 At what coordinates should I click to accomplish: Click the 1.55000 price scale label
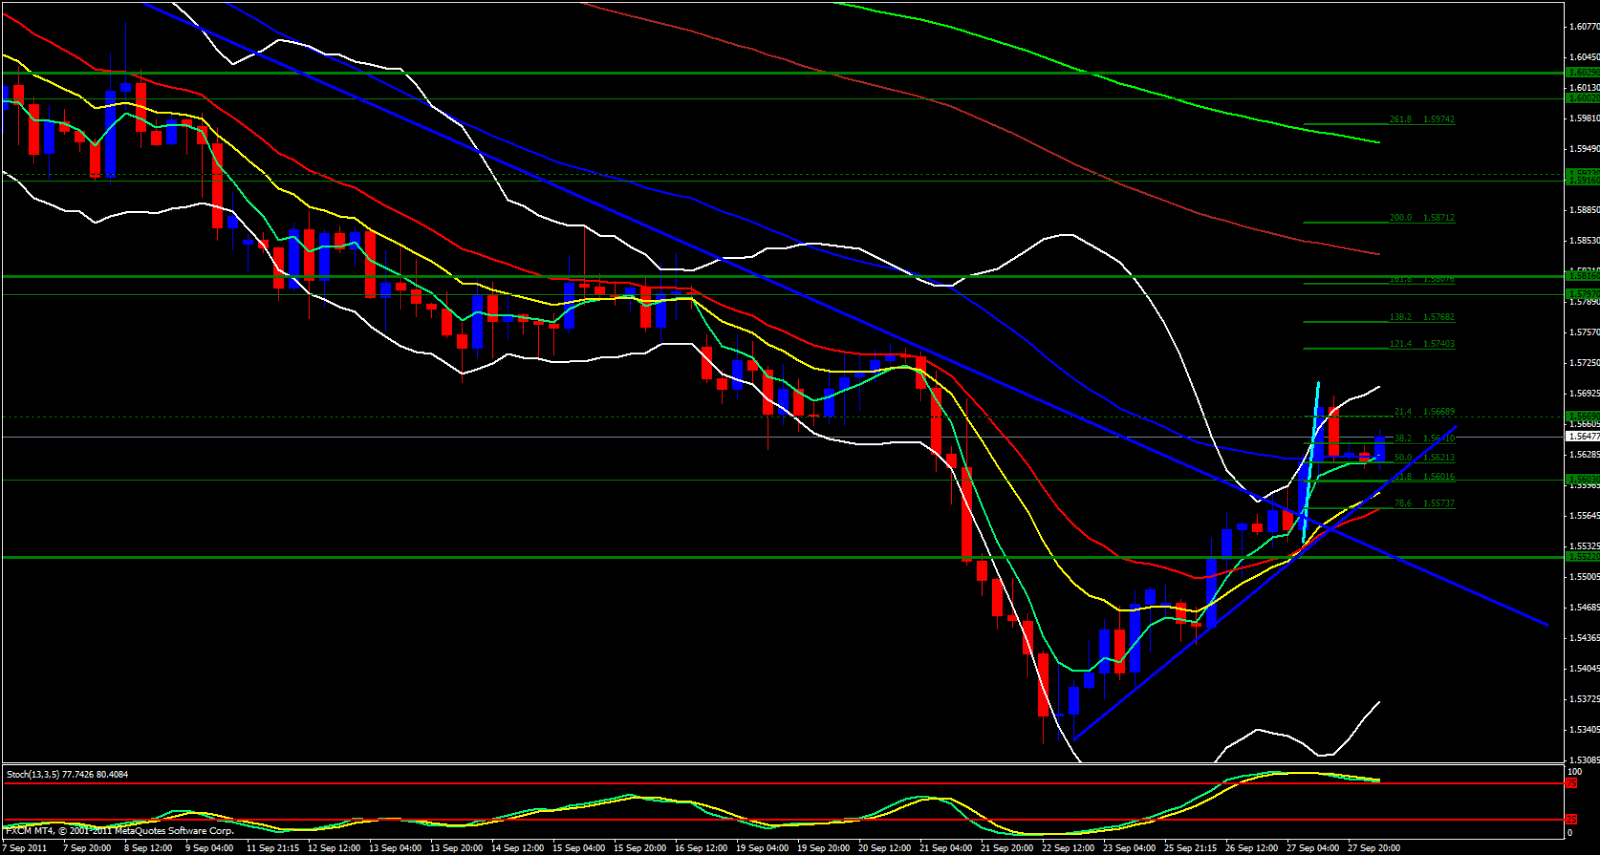point(1583,577)
